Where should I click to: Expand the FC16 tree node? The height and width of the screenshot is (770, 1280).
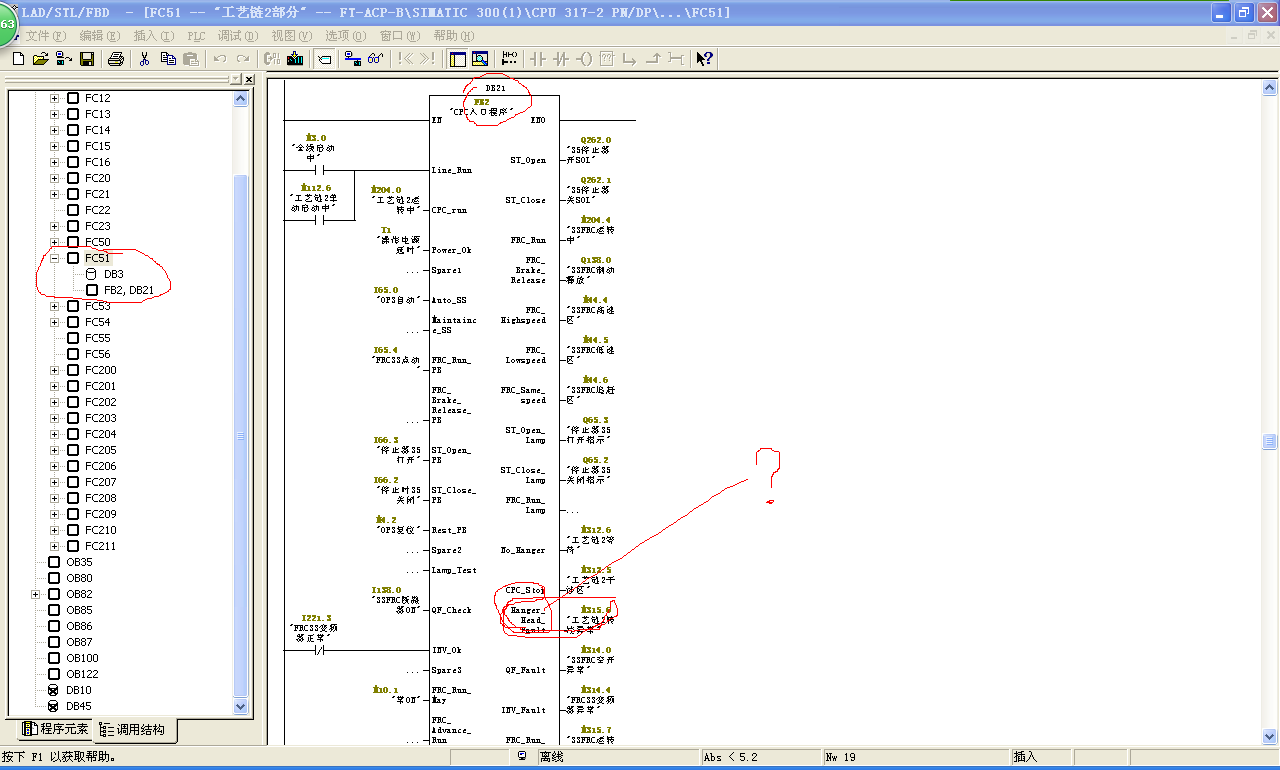tap(54, 162)
